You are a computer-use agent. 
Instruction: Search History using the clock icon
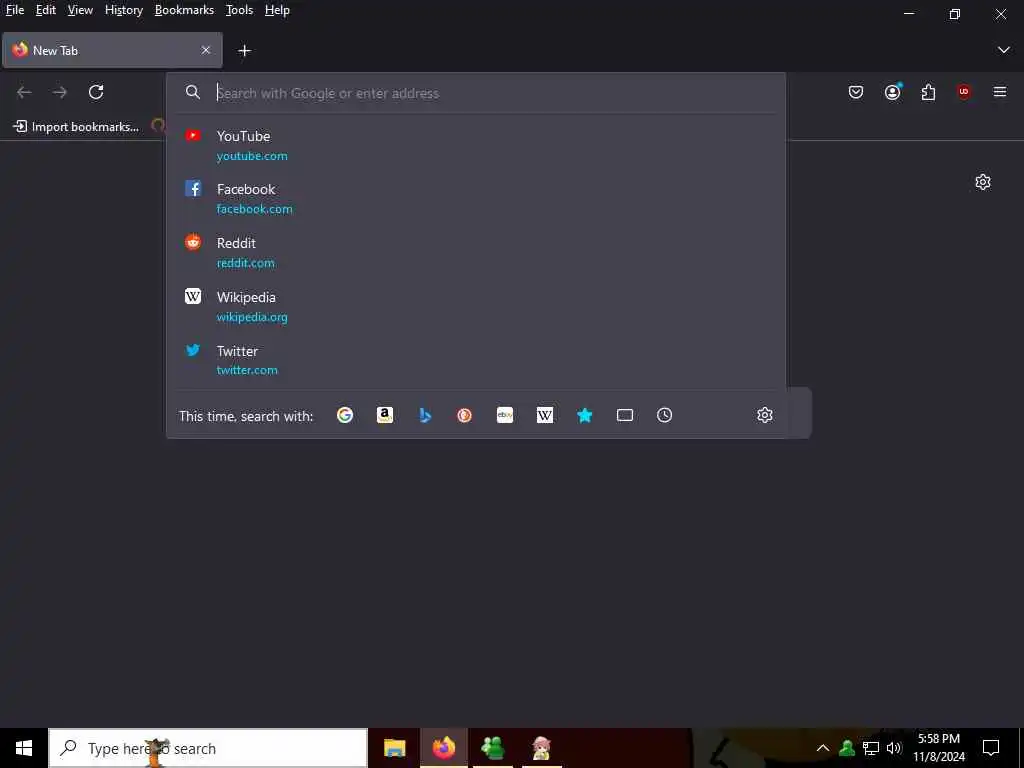click(664, 415)
